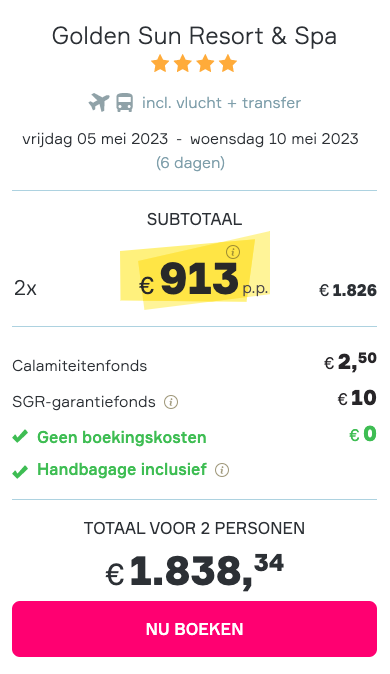Click the first orange hotel rating star
Screen dimensions: 390x674
click(160, 64)
